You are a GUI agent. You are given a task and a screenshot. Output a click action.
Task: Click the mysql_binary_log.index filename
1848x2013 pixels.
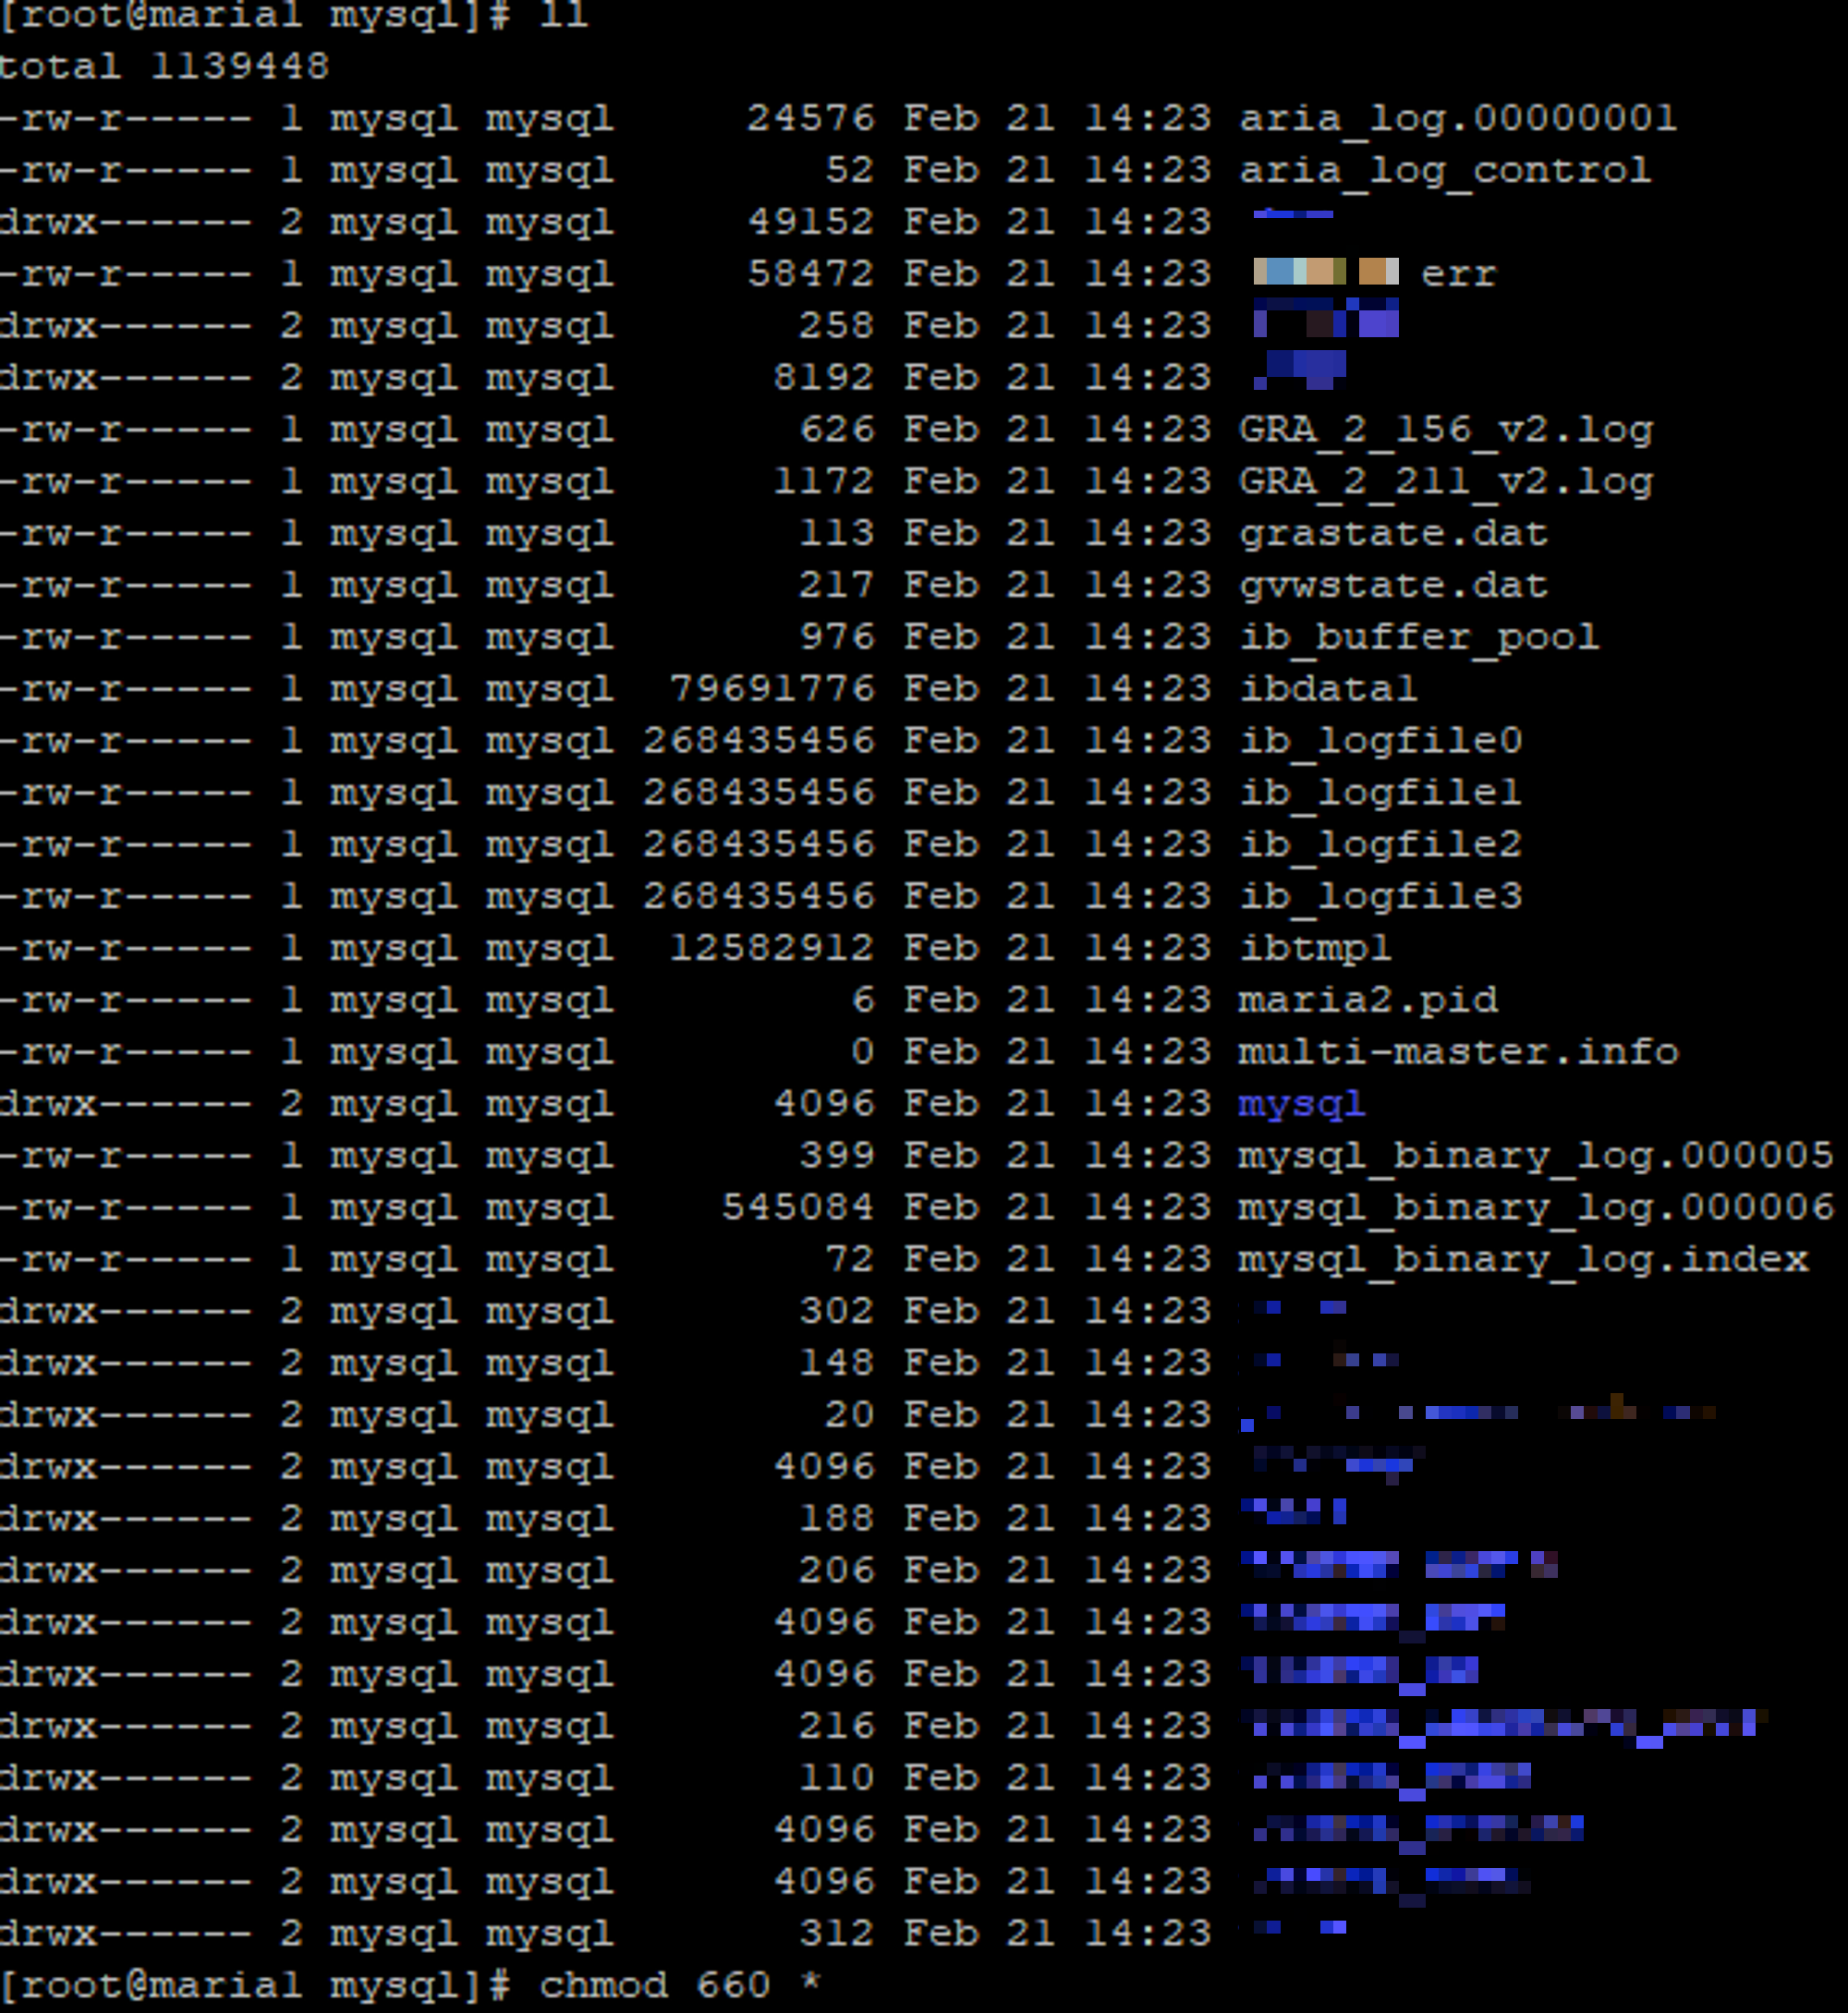[1522, 1259]
